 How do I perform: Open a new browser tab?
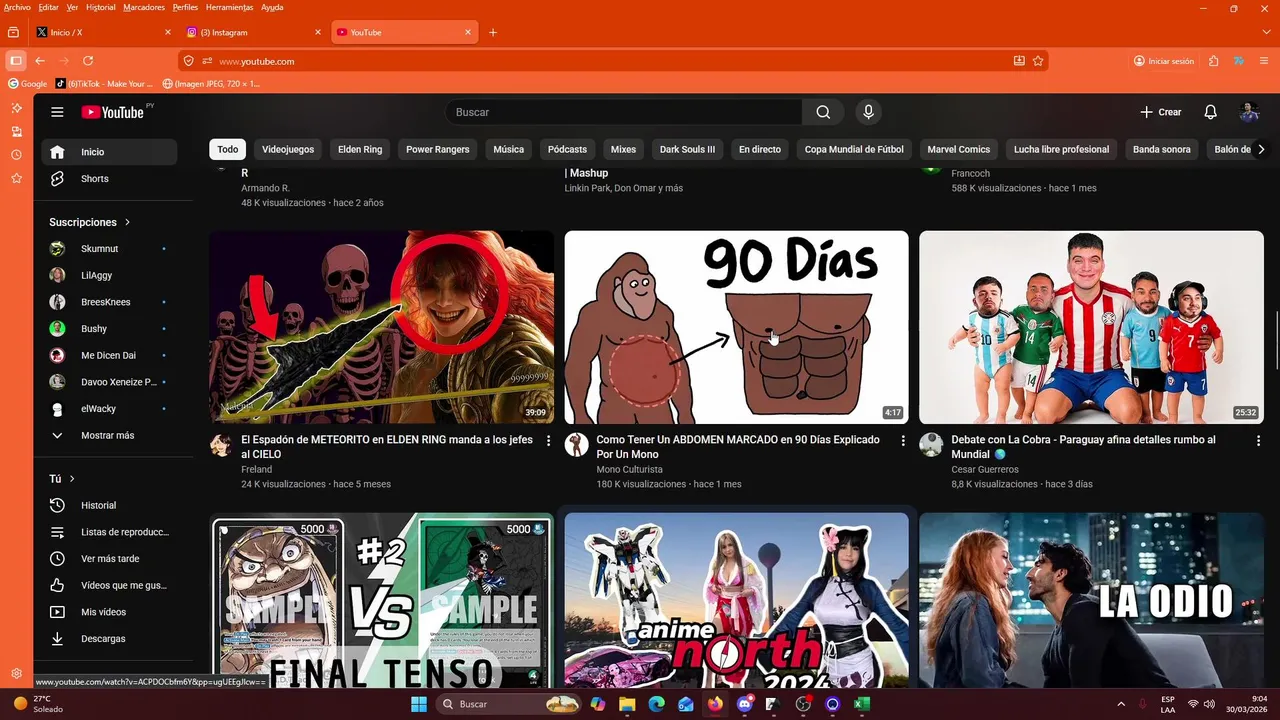pyautogui.click(x=493, y=32)
